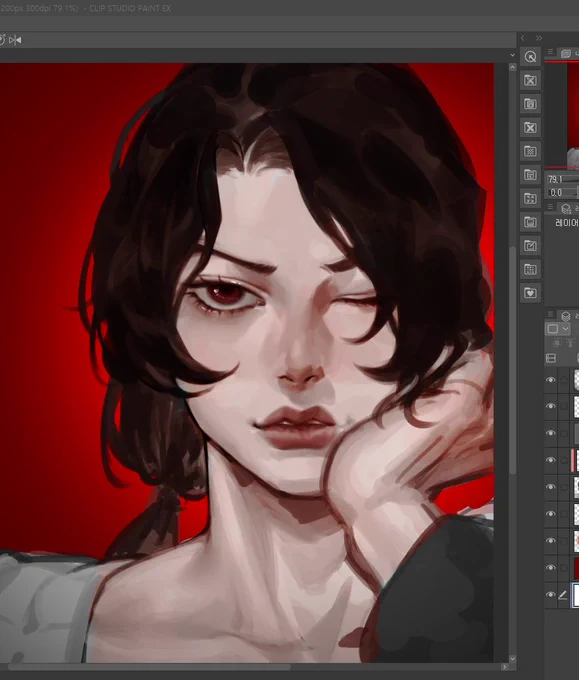
Task: Click the canvas horizontal scrollbar thumb
Action: tap(149, 667)
